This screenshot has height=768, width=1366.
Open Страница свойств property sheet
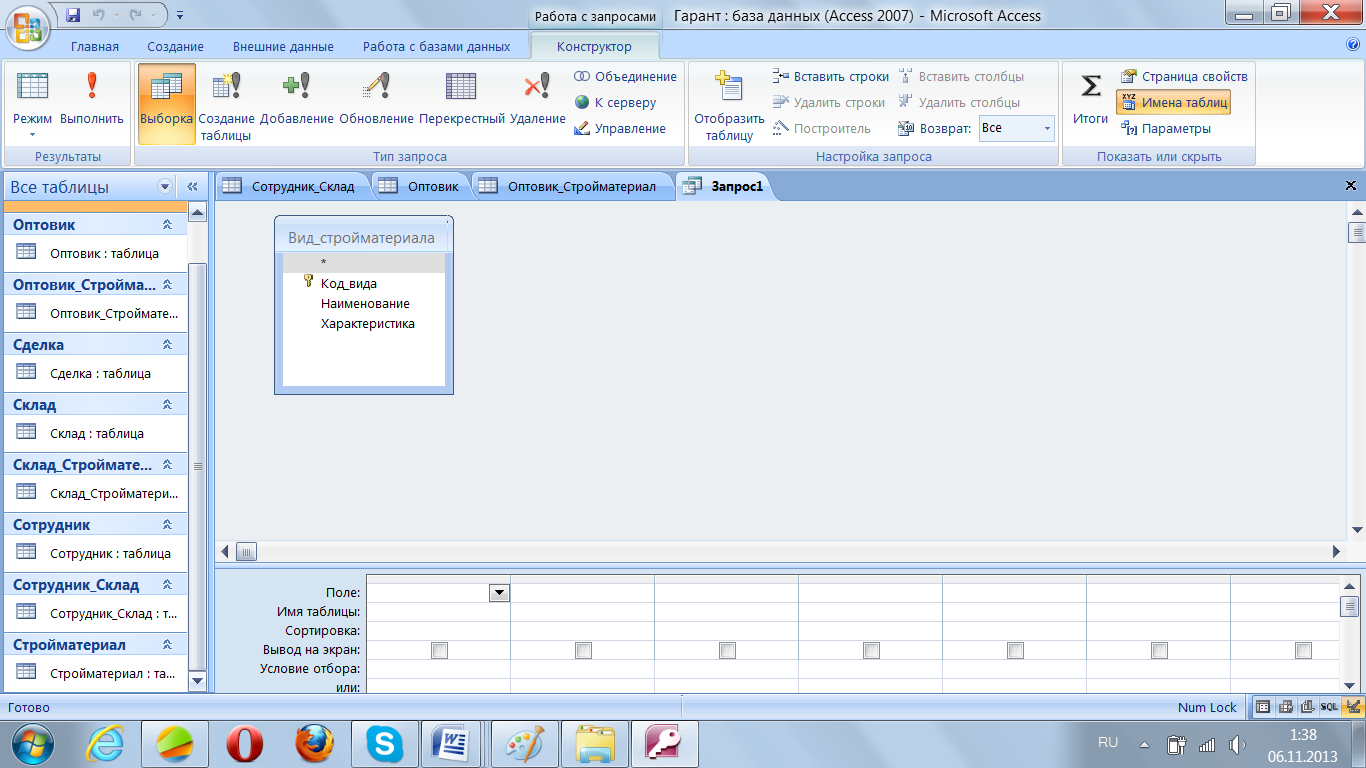pyautogui.click(x=1183, y=76)
